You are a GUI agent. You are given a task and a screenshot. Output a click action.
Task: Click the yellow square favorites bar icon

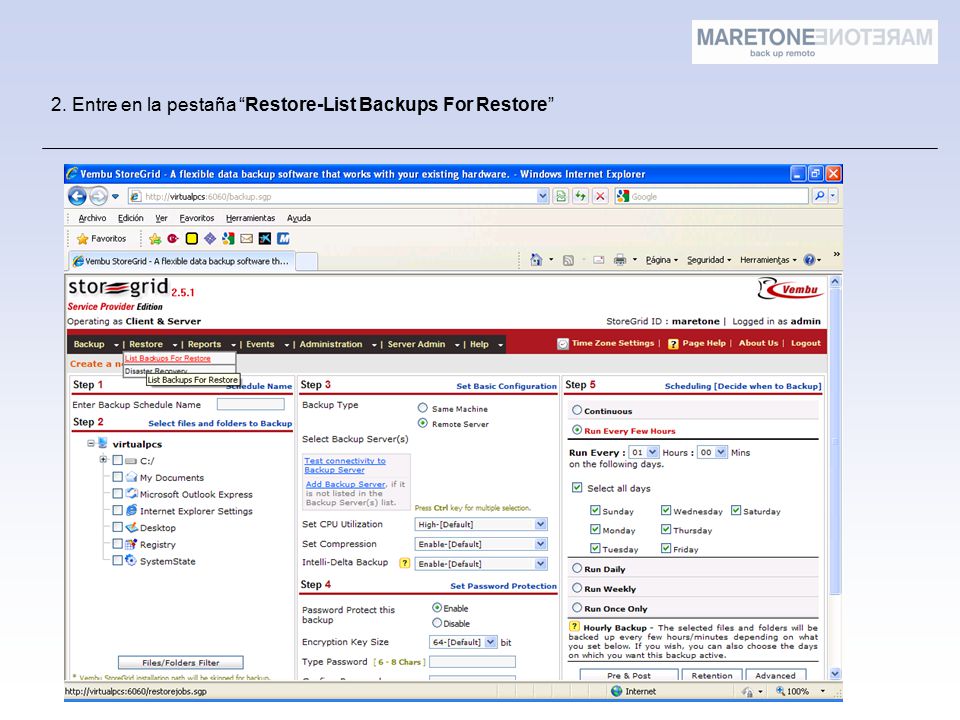[x=192, y=239]
